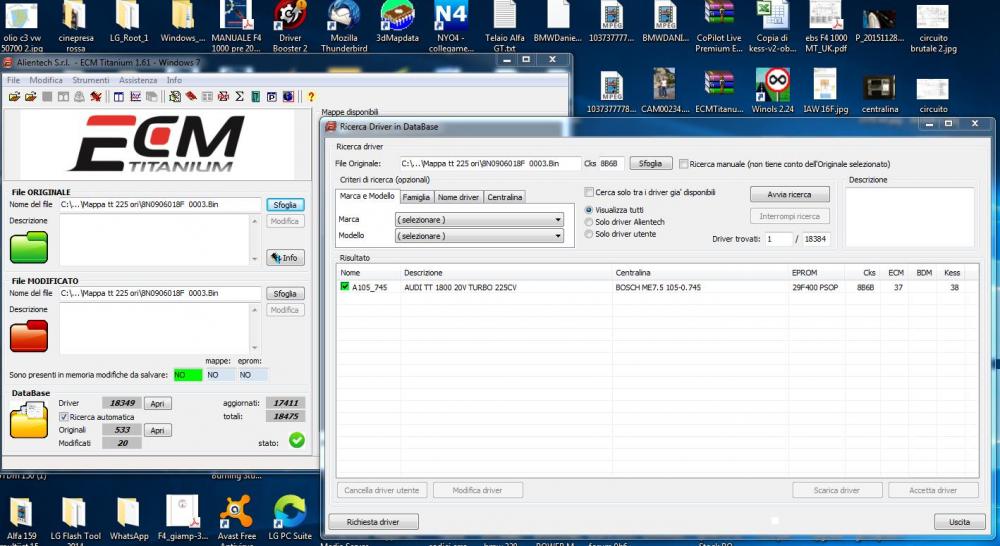Click the red arrow pin toolbar icon
Screen dimensions: 1000x546
click(96, 97)
